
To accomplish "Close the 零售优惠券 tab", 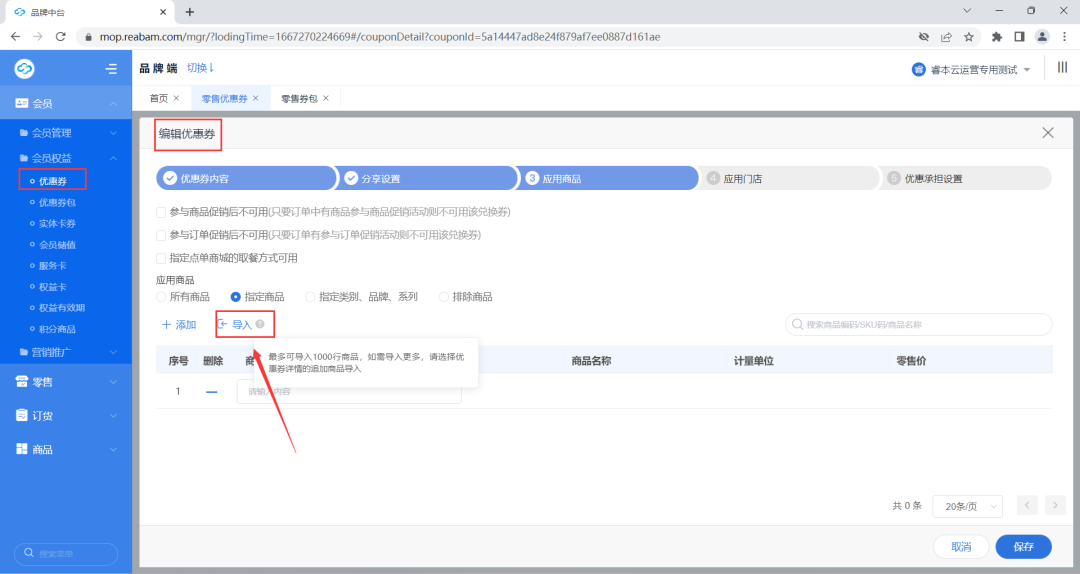I will tap(255, 98).
